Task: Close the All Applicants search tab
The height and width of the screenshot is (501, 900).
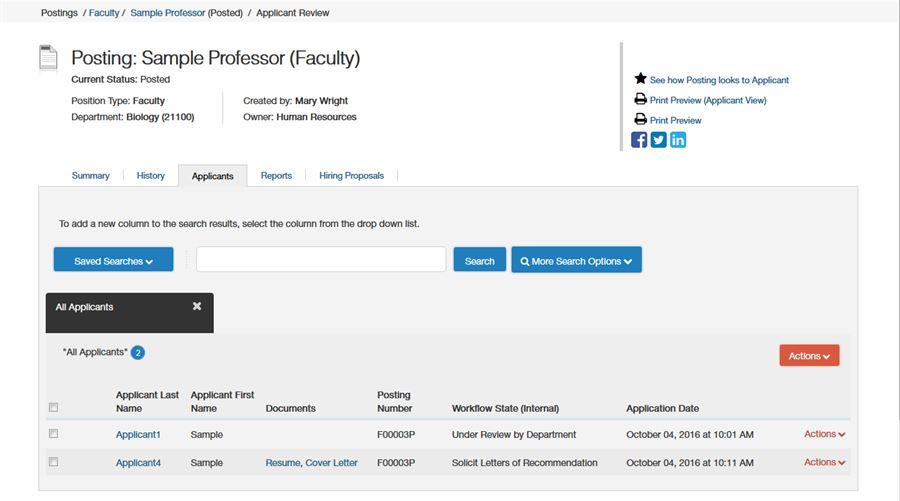Action: pyautogui.click(x=197, y=306)
